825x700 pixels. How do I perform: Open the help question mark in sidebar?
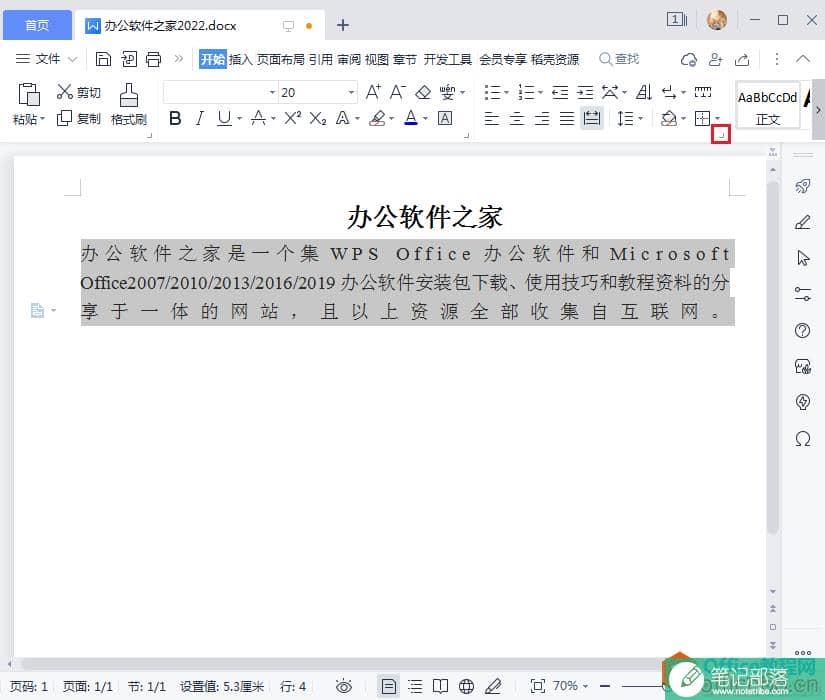click(802, 331)
